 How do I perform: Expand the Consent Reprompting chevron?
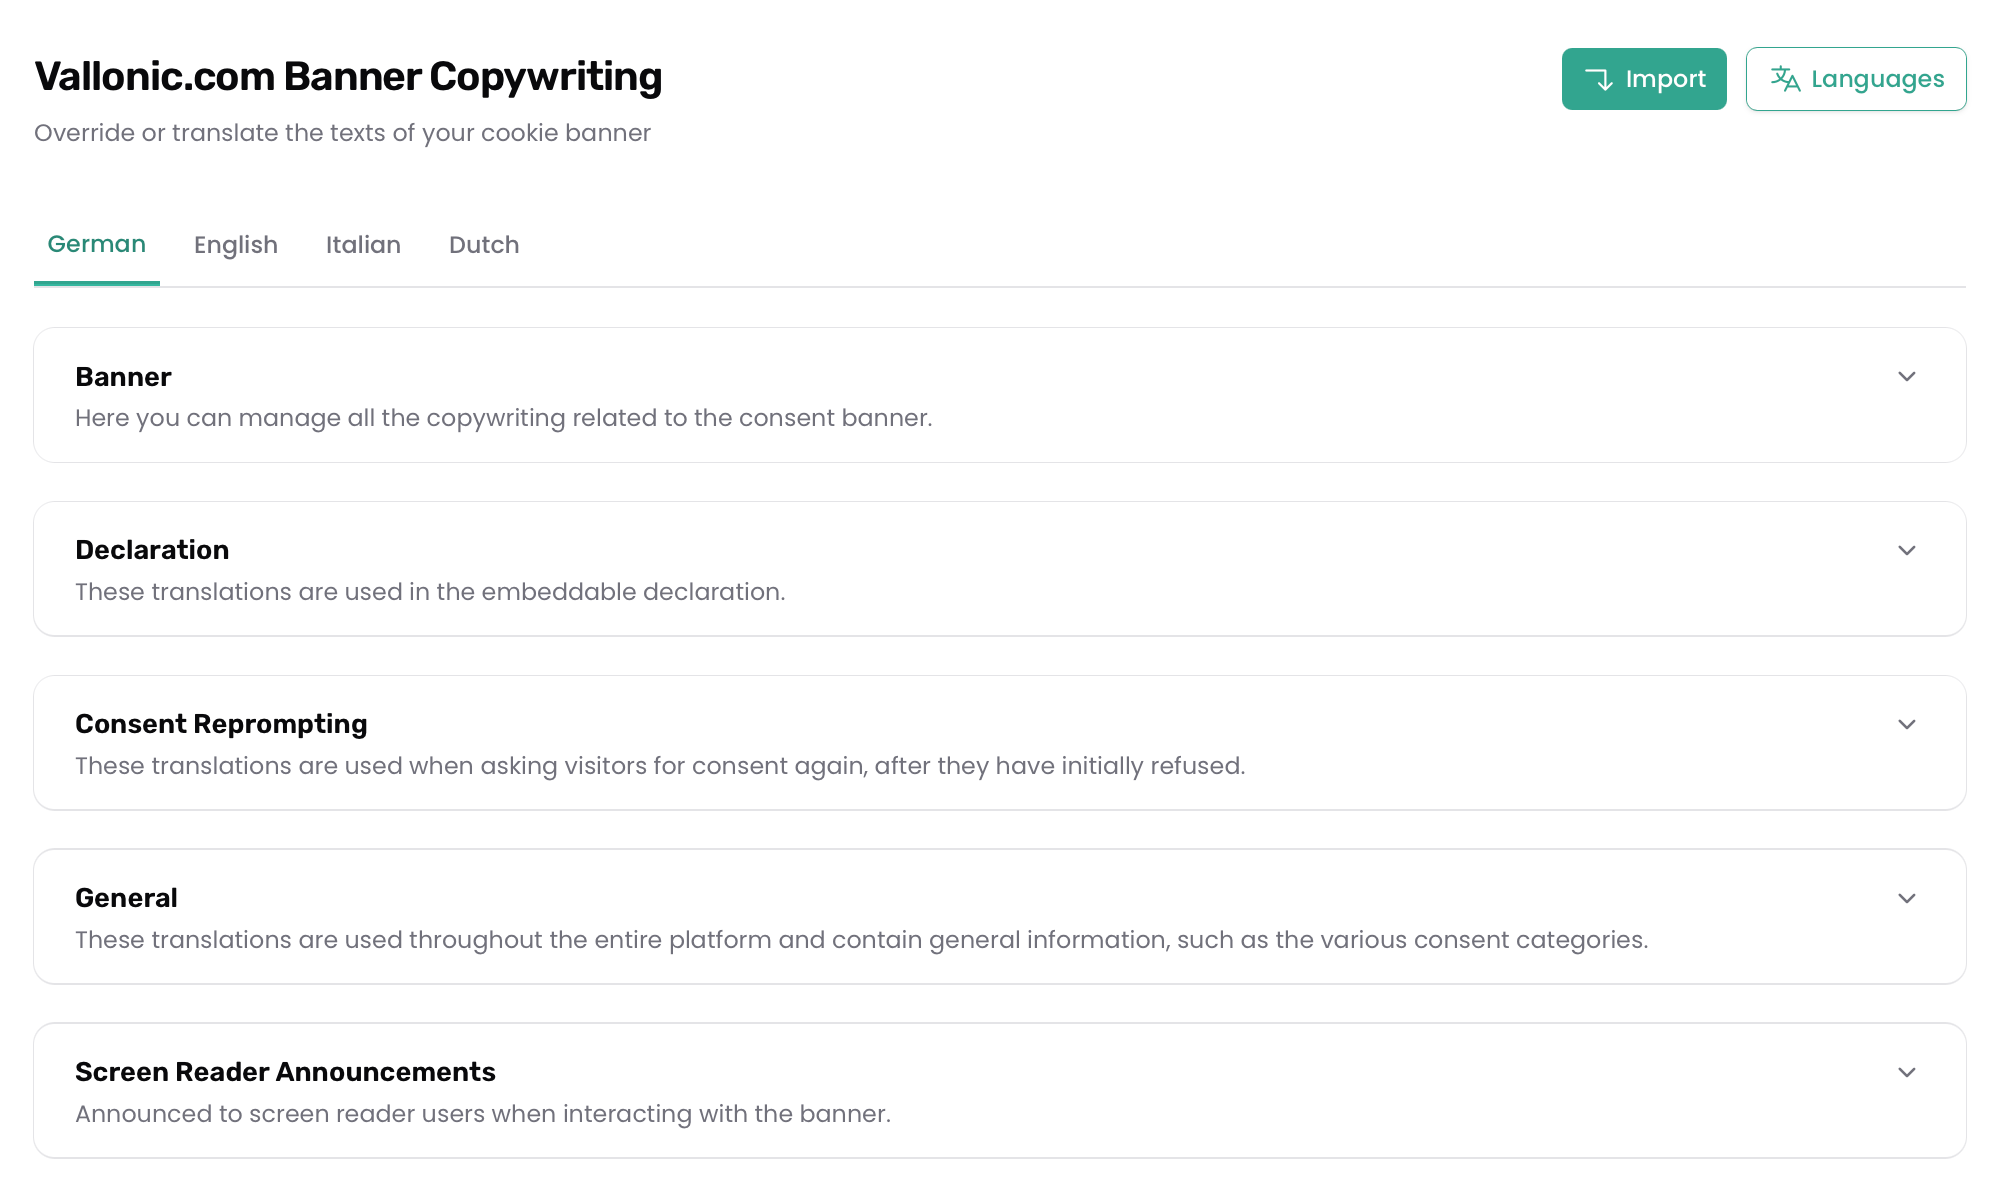pos(1907,725)
